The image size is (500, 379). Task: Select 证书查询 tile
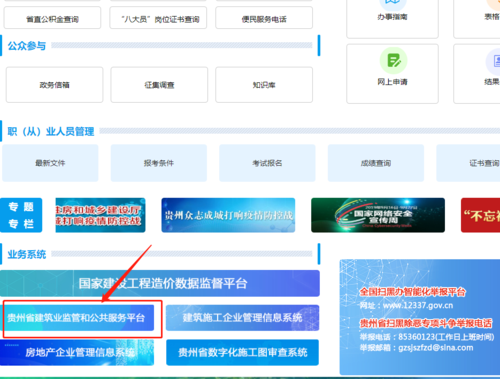coord(468,163)
